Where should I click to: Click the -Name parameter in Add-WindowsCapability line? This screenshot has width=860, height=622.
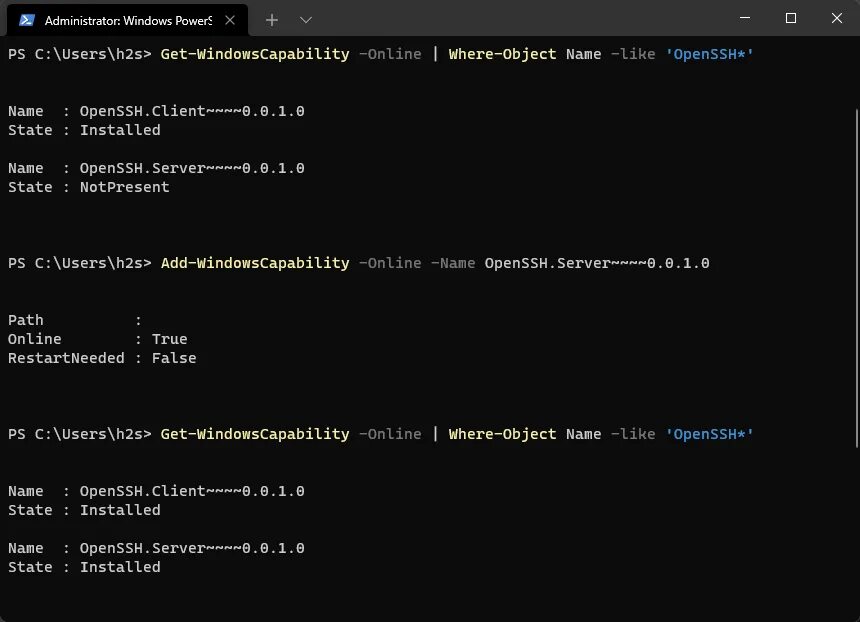click(x=453, y=263)
